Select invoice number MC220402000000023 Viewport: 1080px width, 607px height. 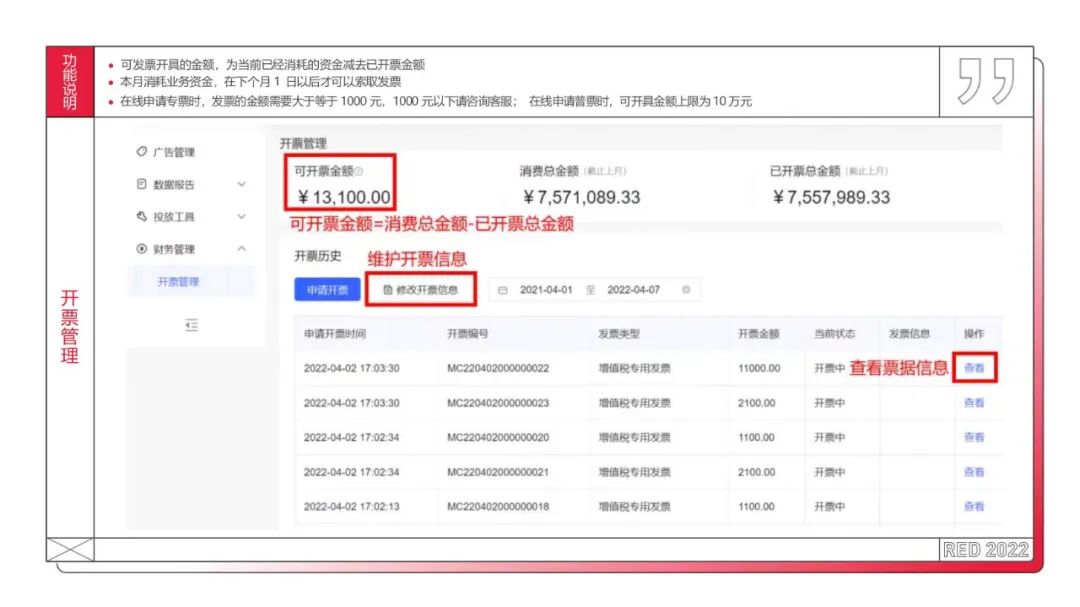click(498, 402)
